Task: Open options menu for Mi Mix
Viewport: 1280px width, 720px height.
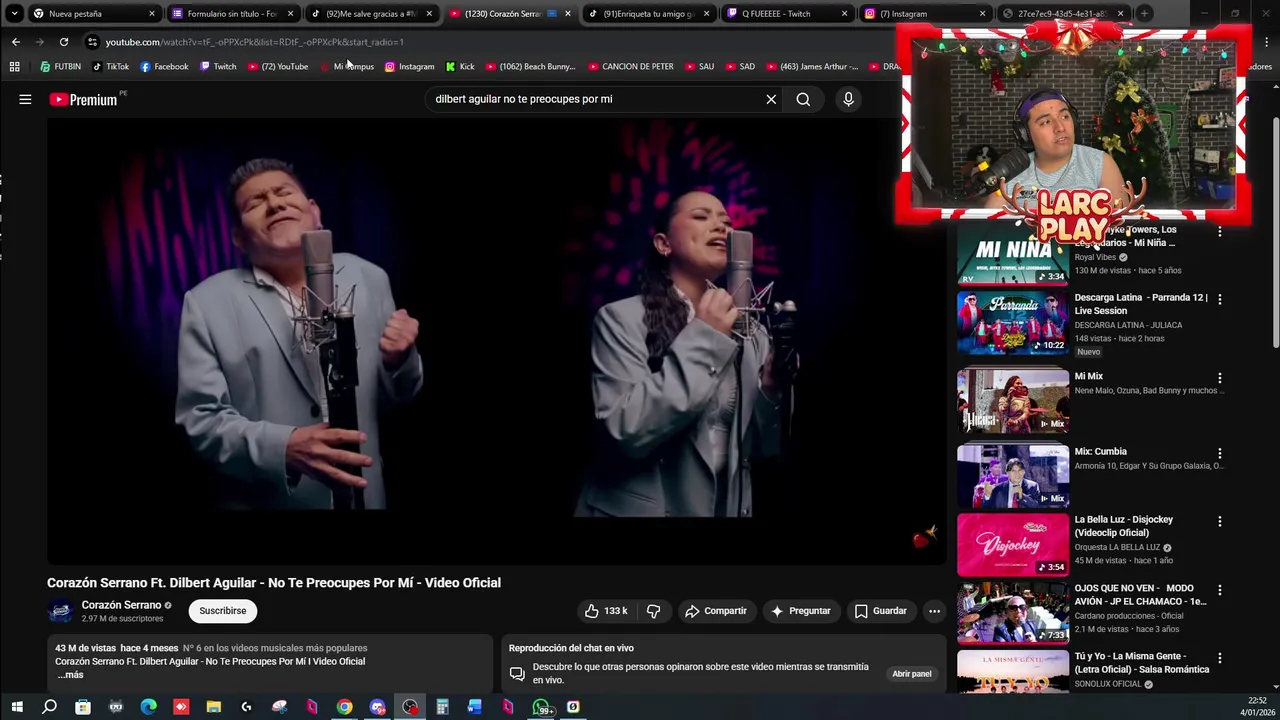Action: point(1219,378)
